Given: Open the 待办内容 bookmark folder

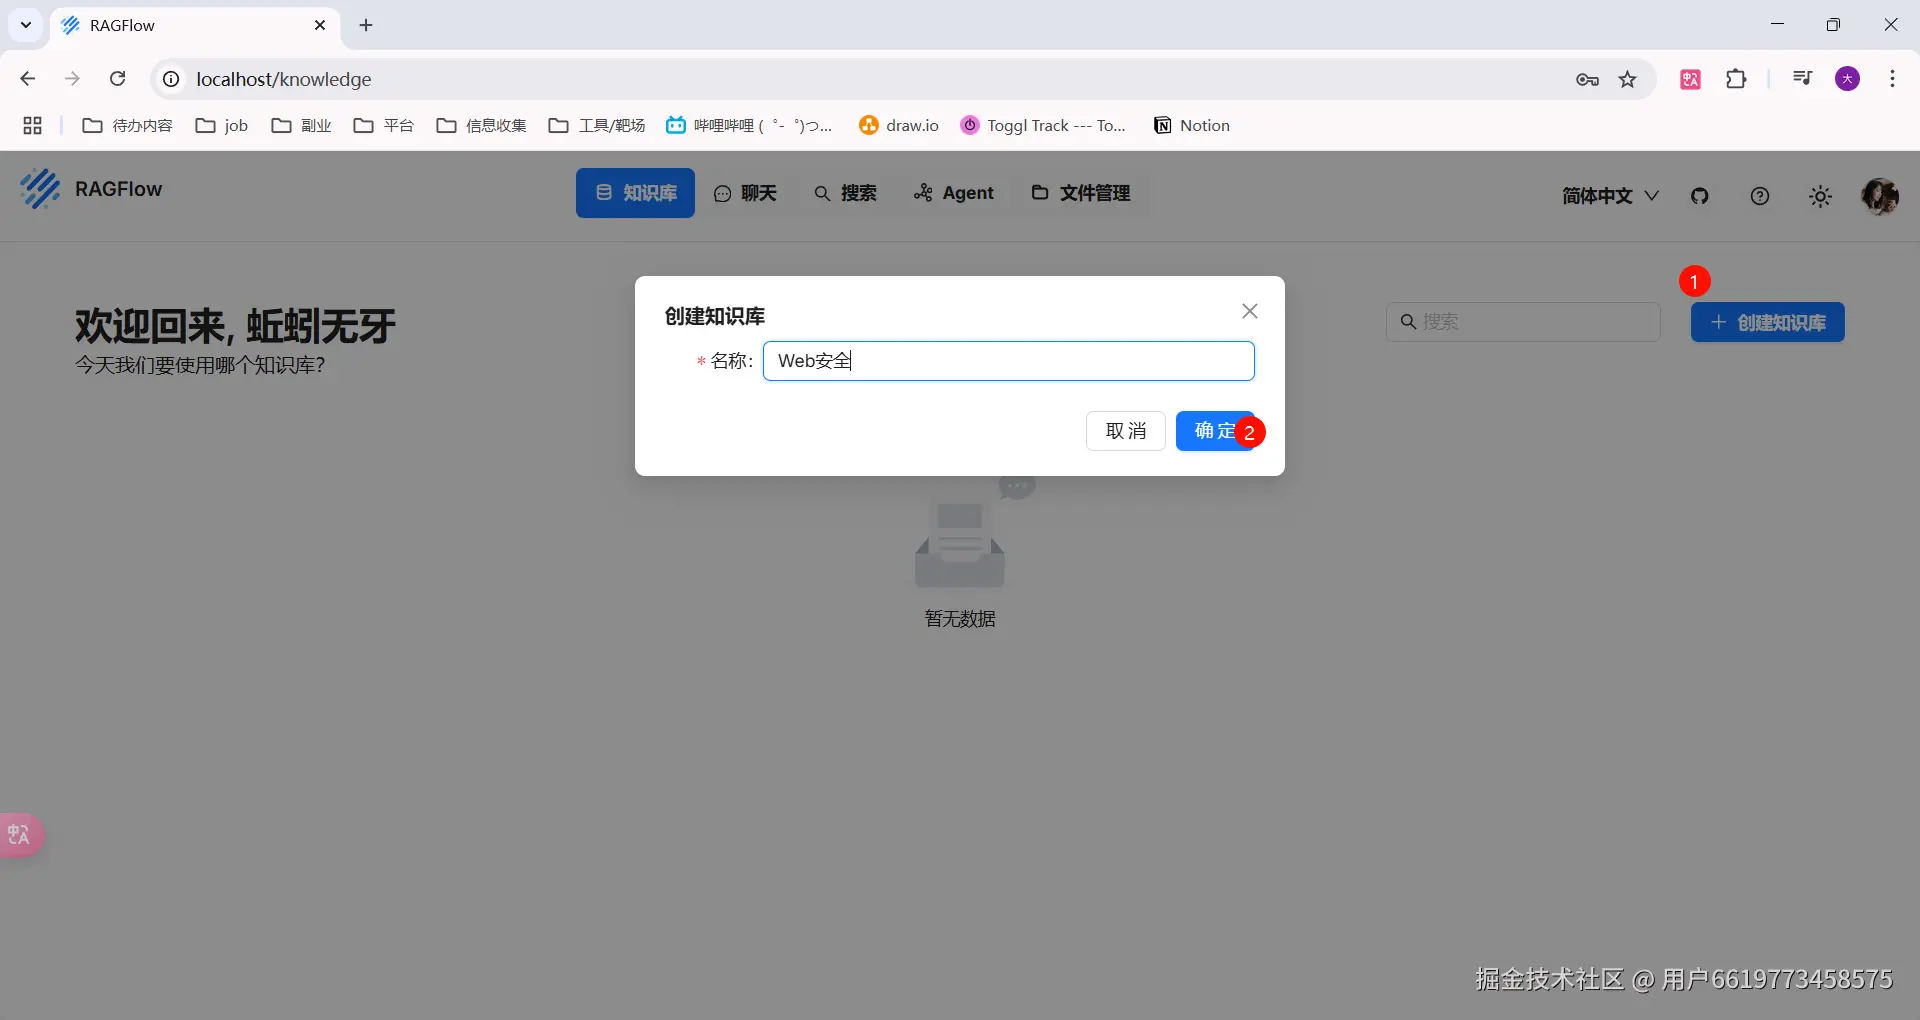Looking at the screenshot, I should tap(127, 125).
